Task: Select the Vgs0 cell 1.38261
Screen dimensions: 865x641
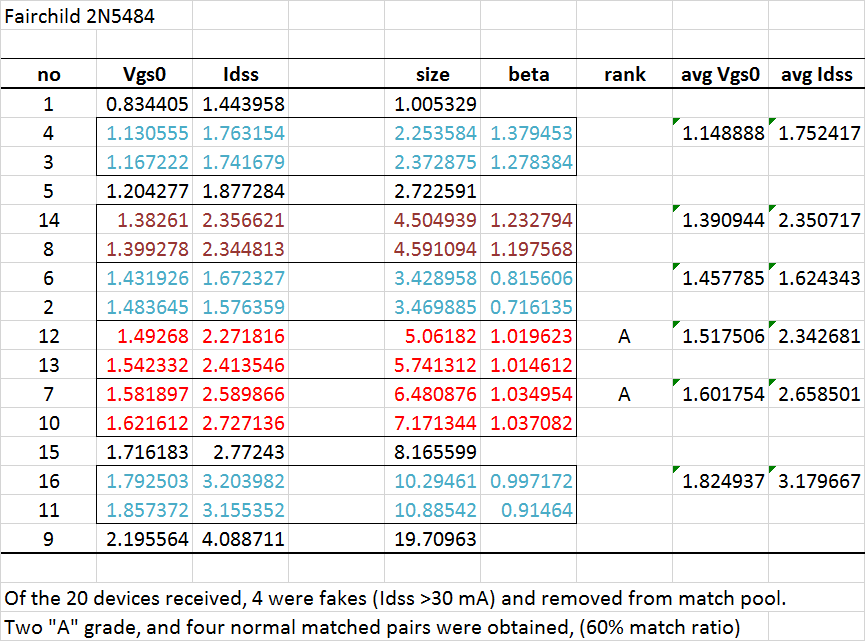Action: point(145,220)
